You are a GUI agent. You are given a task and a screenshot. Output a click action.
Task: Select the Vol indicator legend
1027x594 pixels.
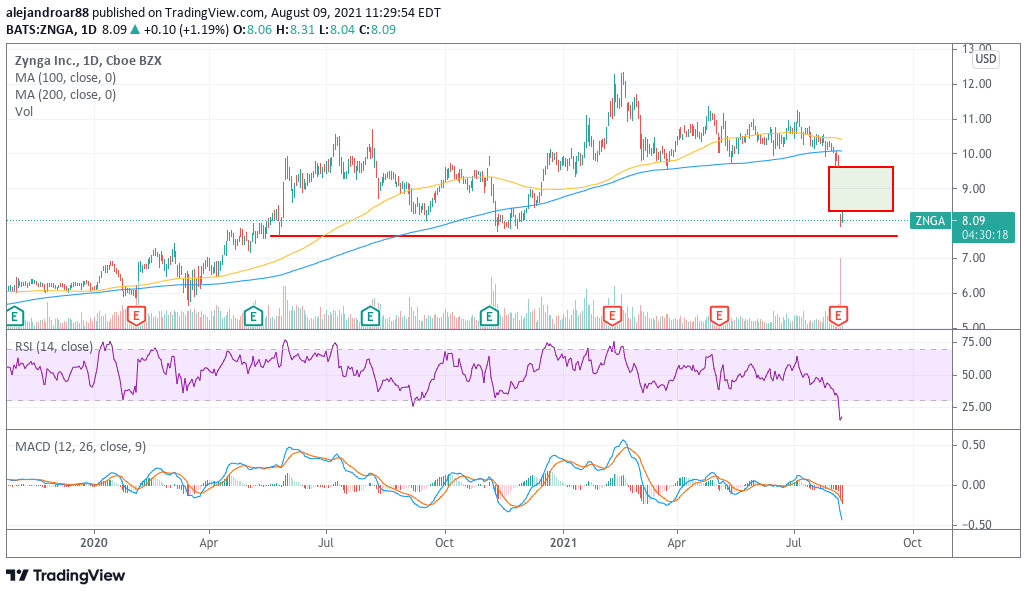click(24, 112)
